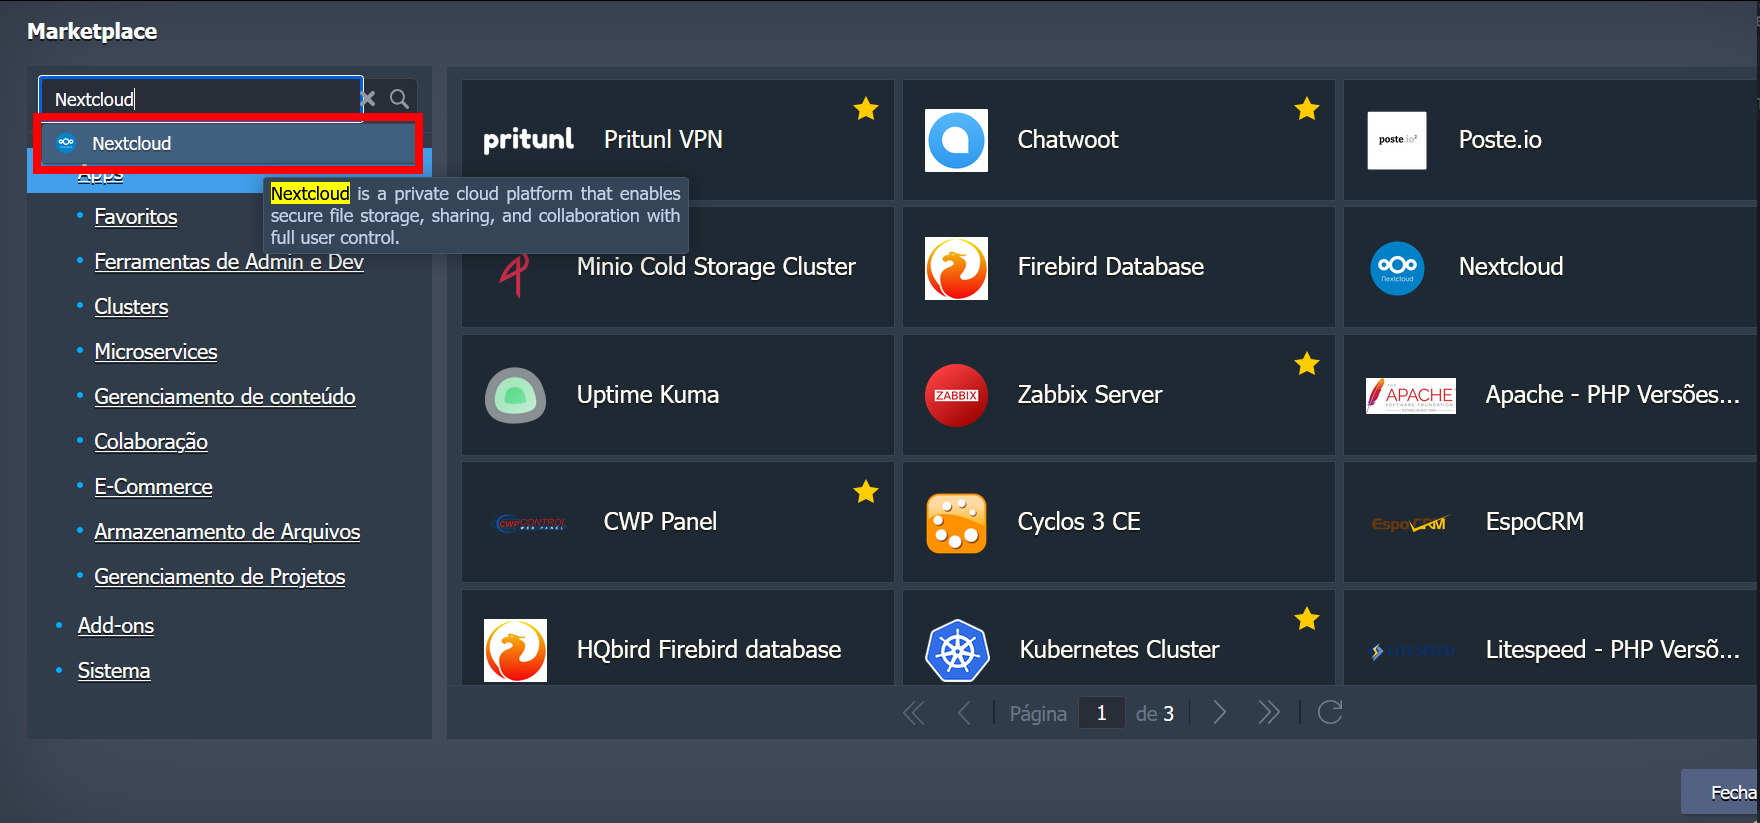Open the Pritunl VPN app name
The width and height of the screenshot is (1760, 823).
coord(663,139)
